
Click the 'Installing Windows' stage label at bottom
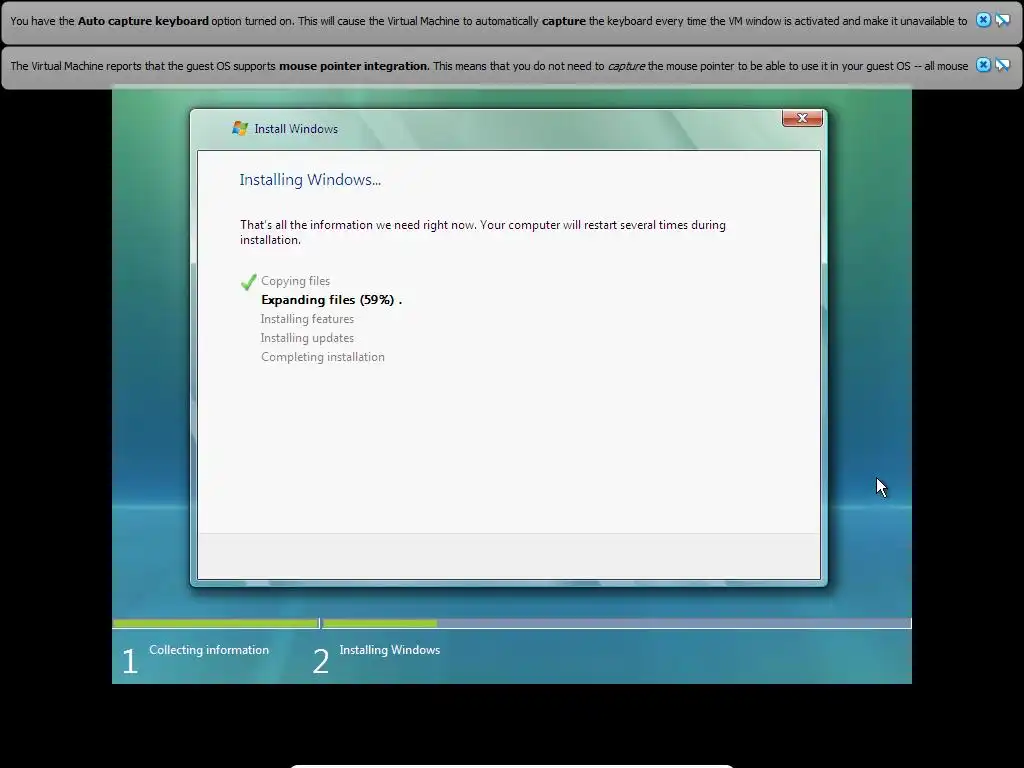click(x=390, y=650)
